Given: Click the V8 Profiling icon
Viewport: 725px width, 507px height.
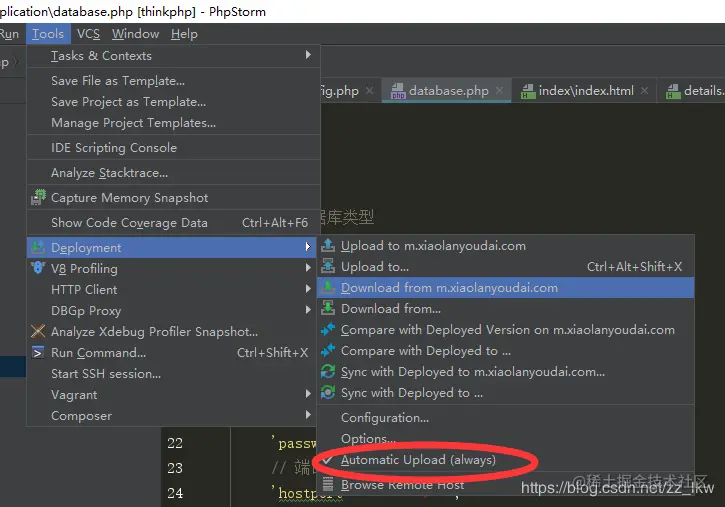Looking at the screenshot, I should [x=38, y=268].
